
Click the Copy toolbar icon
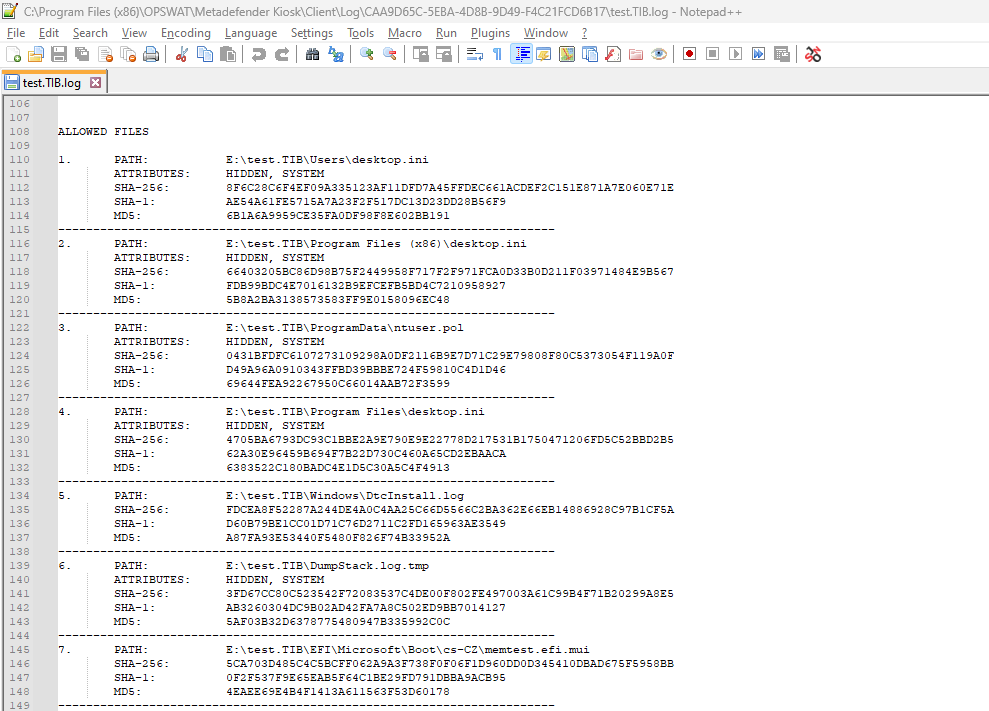[x=205, y=54]
